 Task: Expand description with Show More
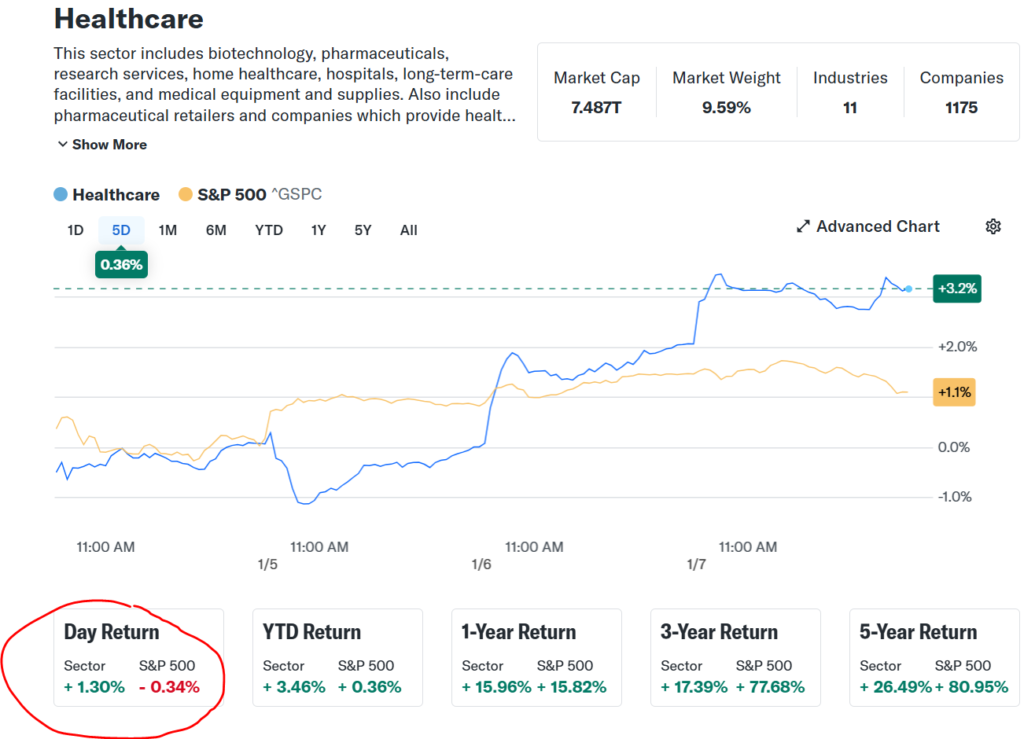(101, 145)
